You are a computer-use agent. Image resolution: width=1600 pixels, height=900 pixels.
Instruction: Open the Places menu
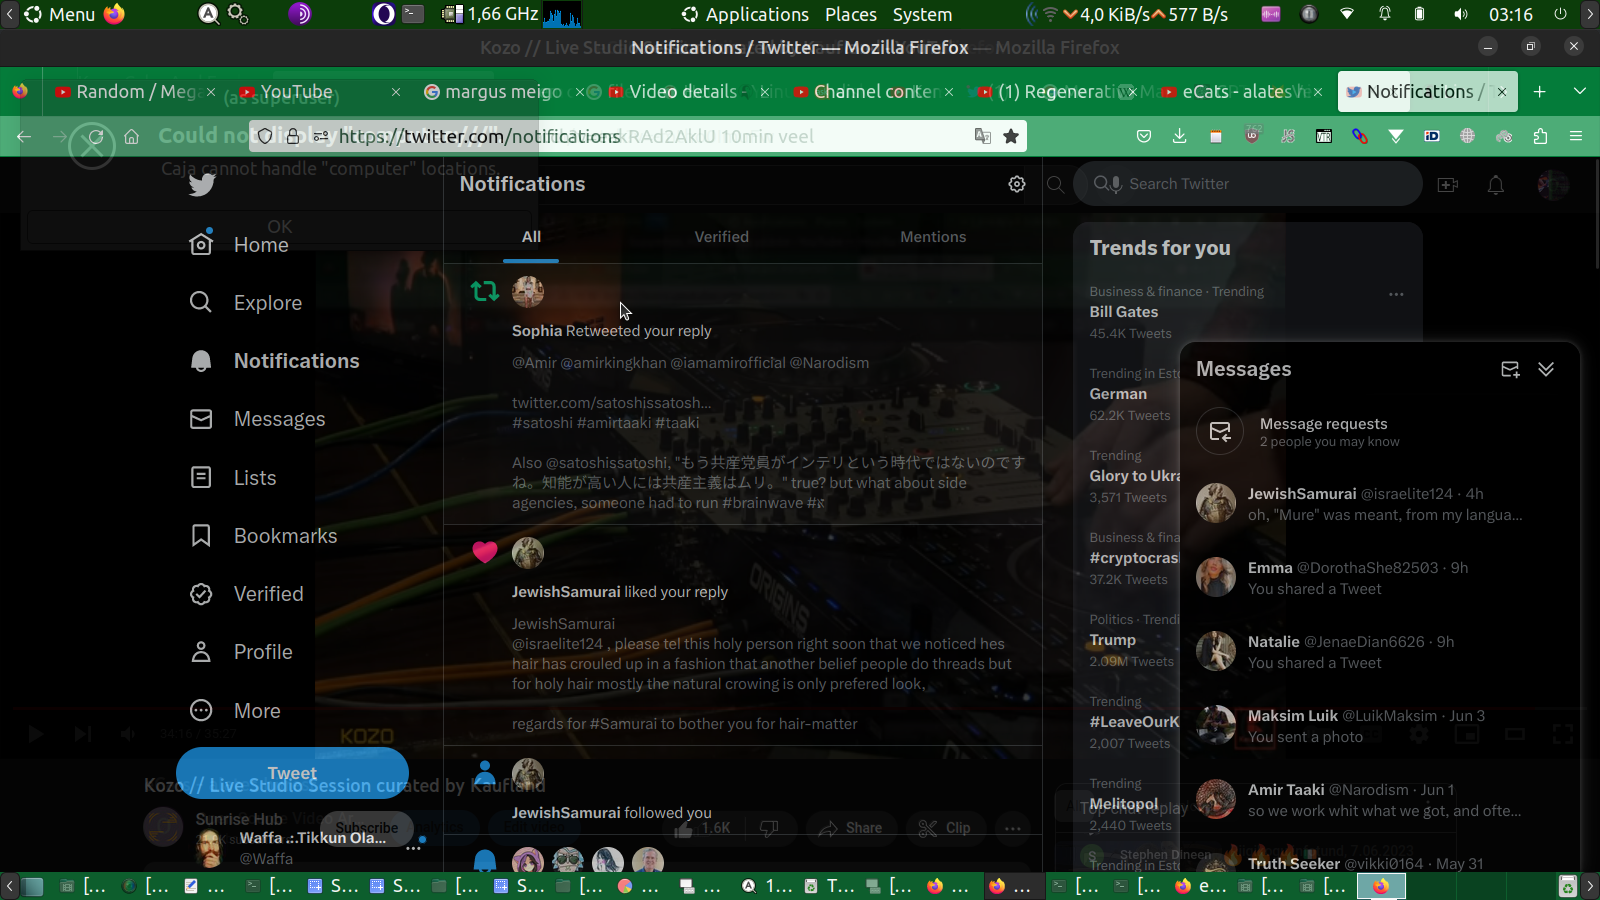851,14
